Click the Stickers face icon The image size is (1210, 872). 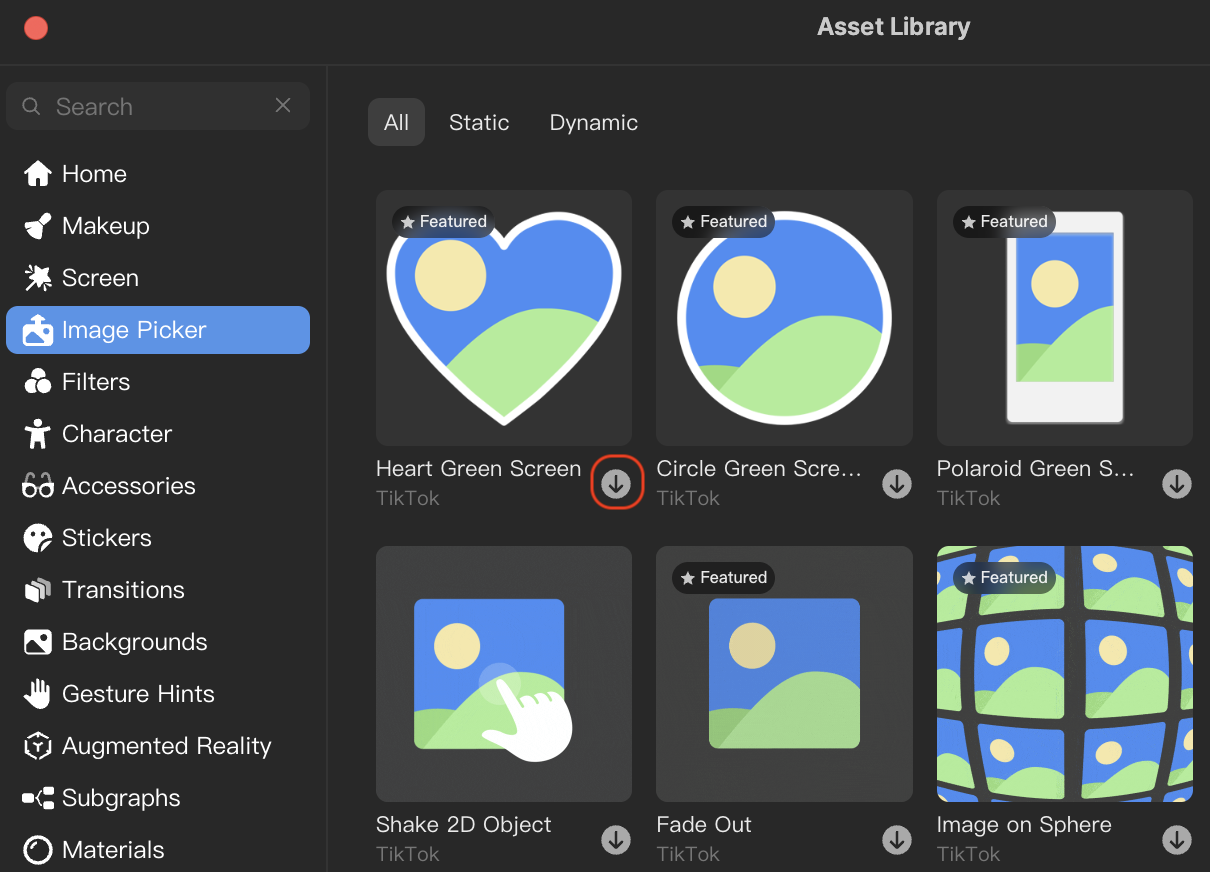[x=37, y=538]
